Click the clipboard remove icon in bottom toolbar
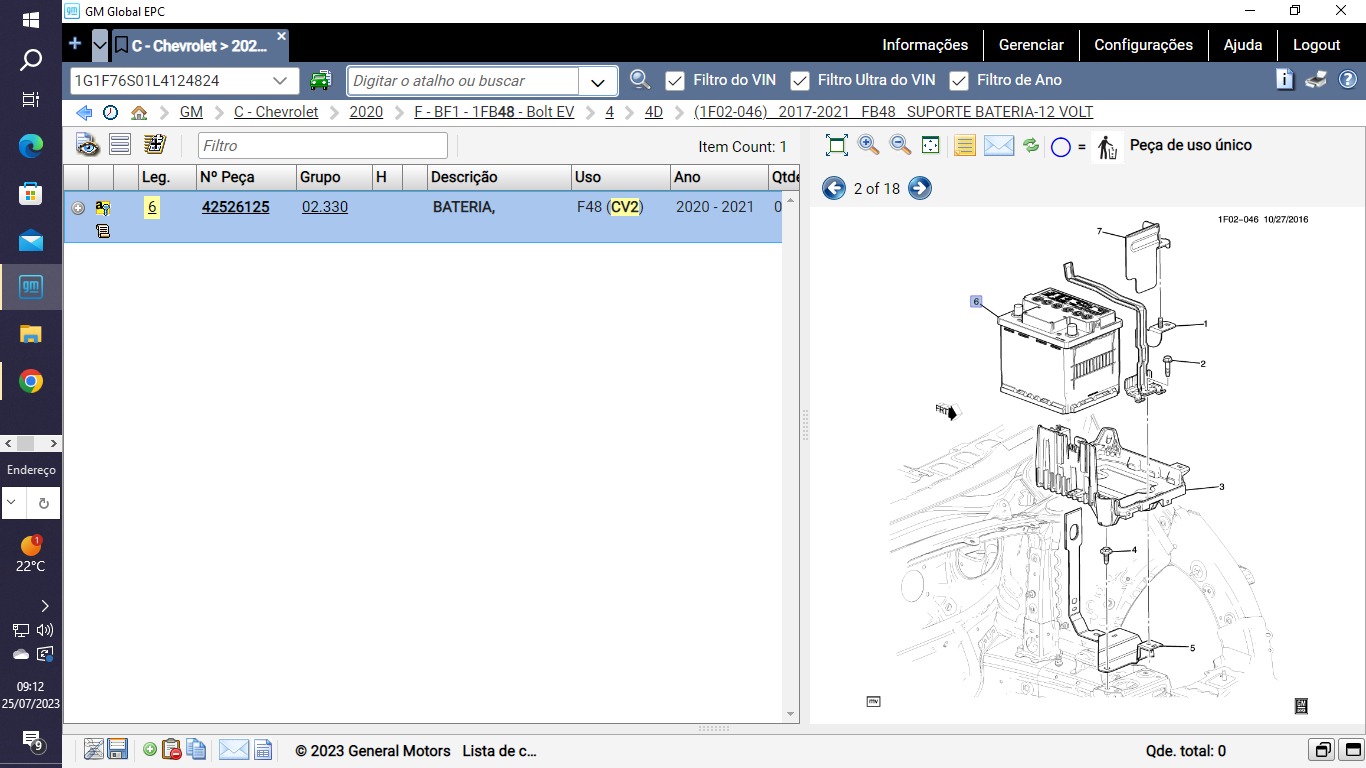Screen dimensions: 1366x768 [x=172, y=749]
